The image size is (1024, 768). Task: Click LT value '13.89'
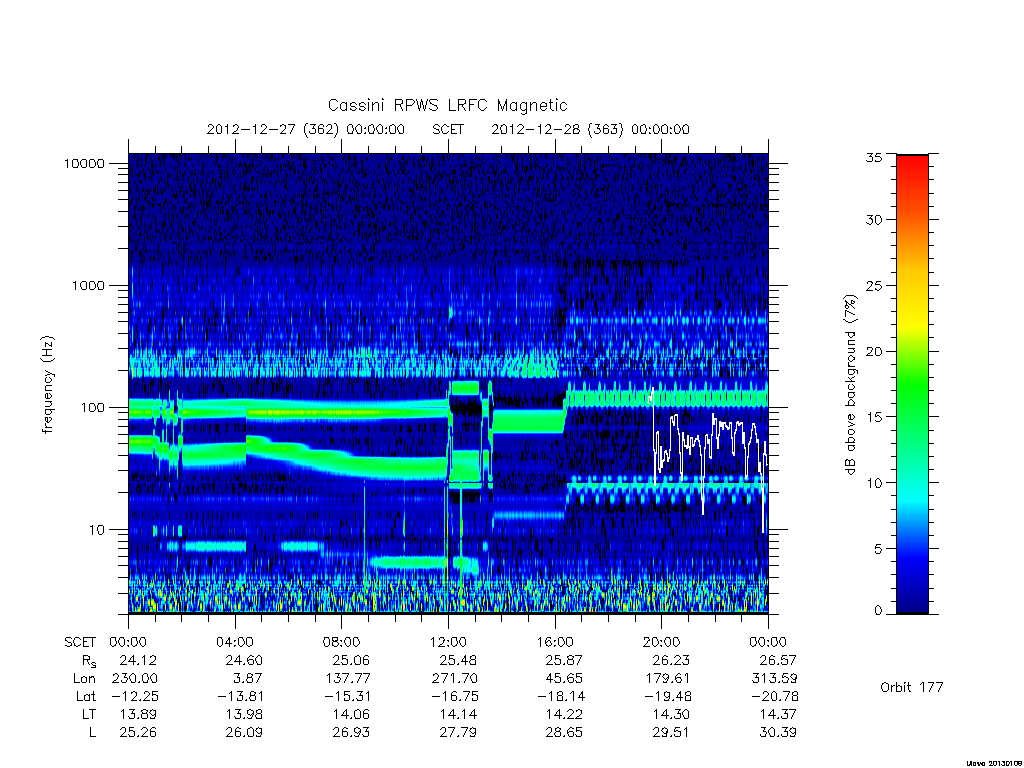point(138,714)
